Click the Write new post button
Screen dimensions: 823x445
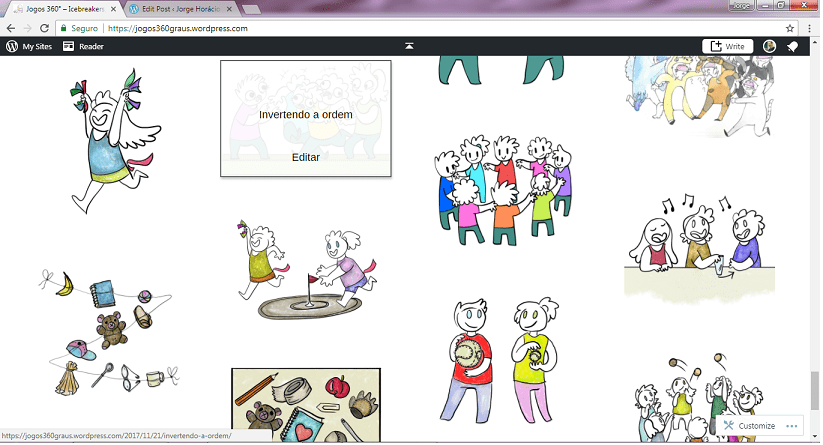tap(727, 46)
